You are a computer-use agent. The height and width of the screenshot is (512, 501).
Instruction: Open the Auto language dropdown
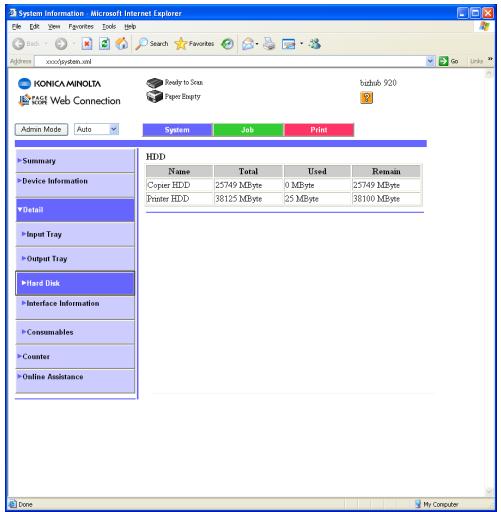114,129
